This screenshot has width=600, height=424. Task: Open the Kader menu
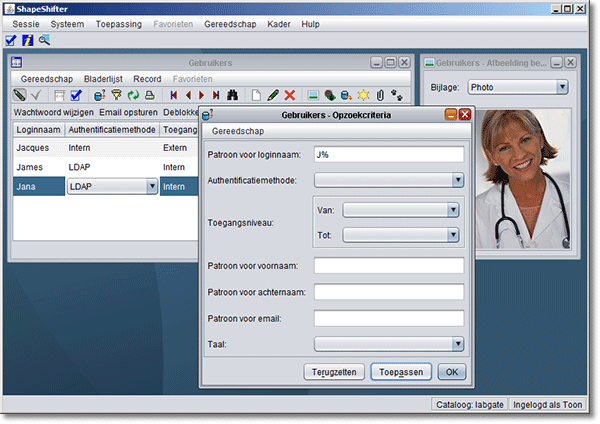[x=279, y=24]
